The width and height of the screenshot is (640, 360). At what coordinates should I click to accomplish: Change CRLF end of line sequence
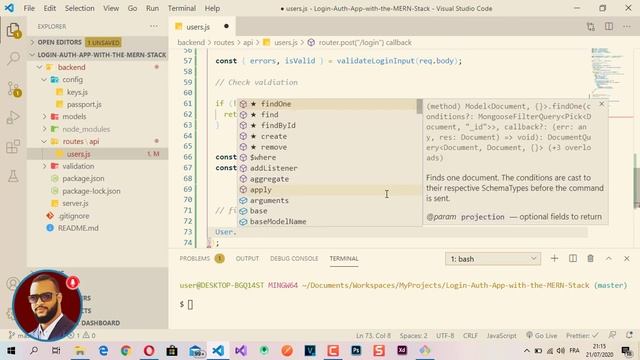click(x=470, y=336)
